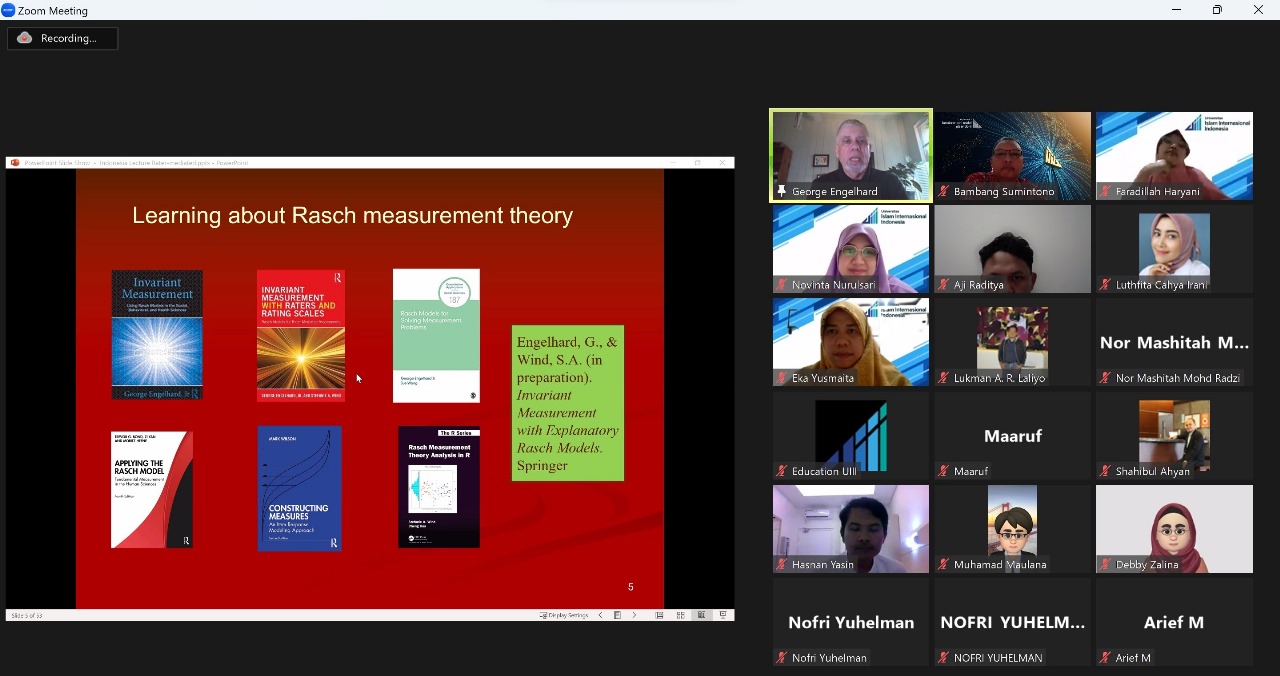The width and height of the screenshot is (1280, 676).
Task: Click muted mic icon of Lukman A. R. Laliyo
Action: pyautogui.click(x=943, y=378)
